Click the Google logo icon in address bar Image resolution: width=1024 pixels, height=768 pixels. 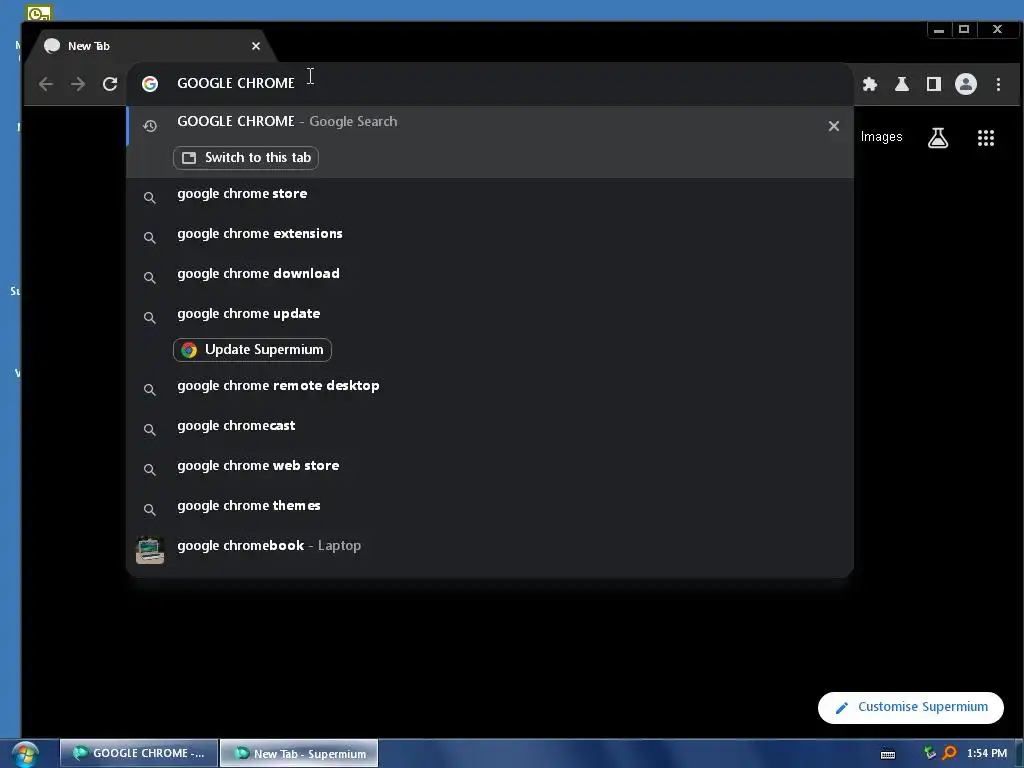click(x=150, y=84)
